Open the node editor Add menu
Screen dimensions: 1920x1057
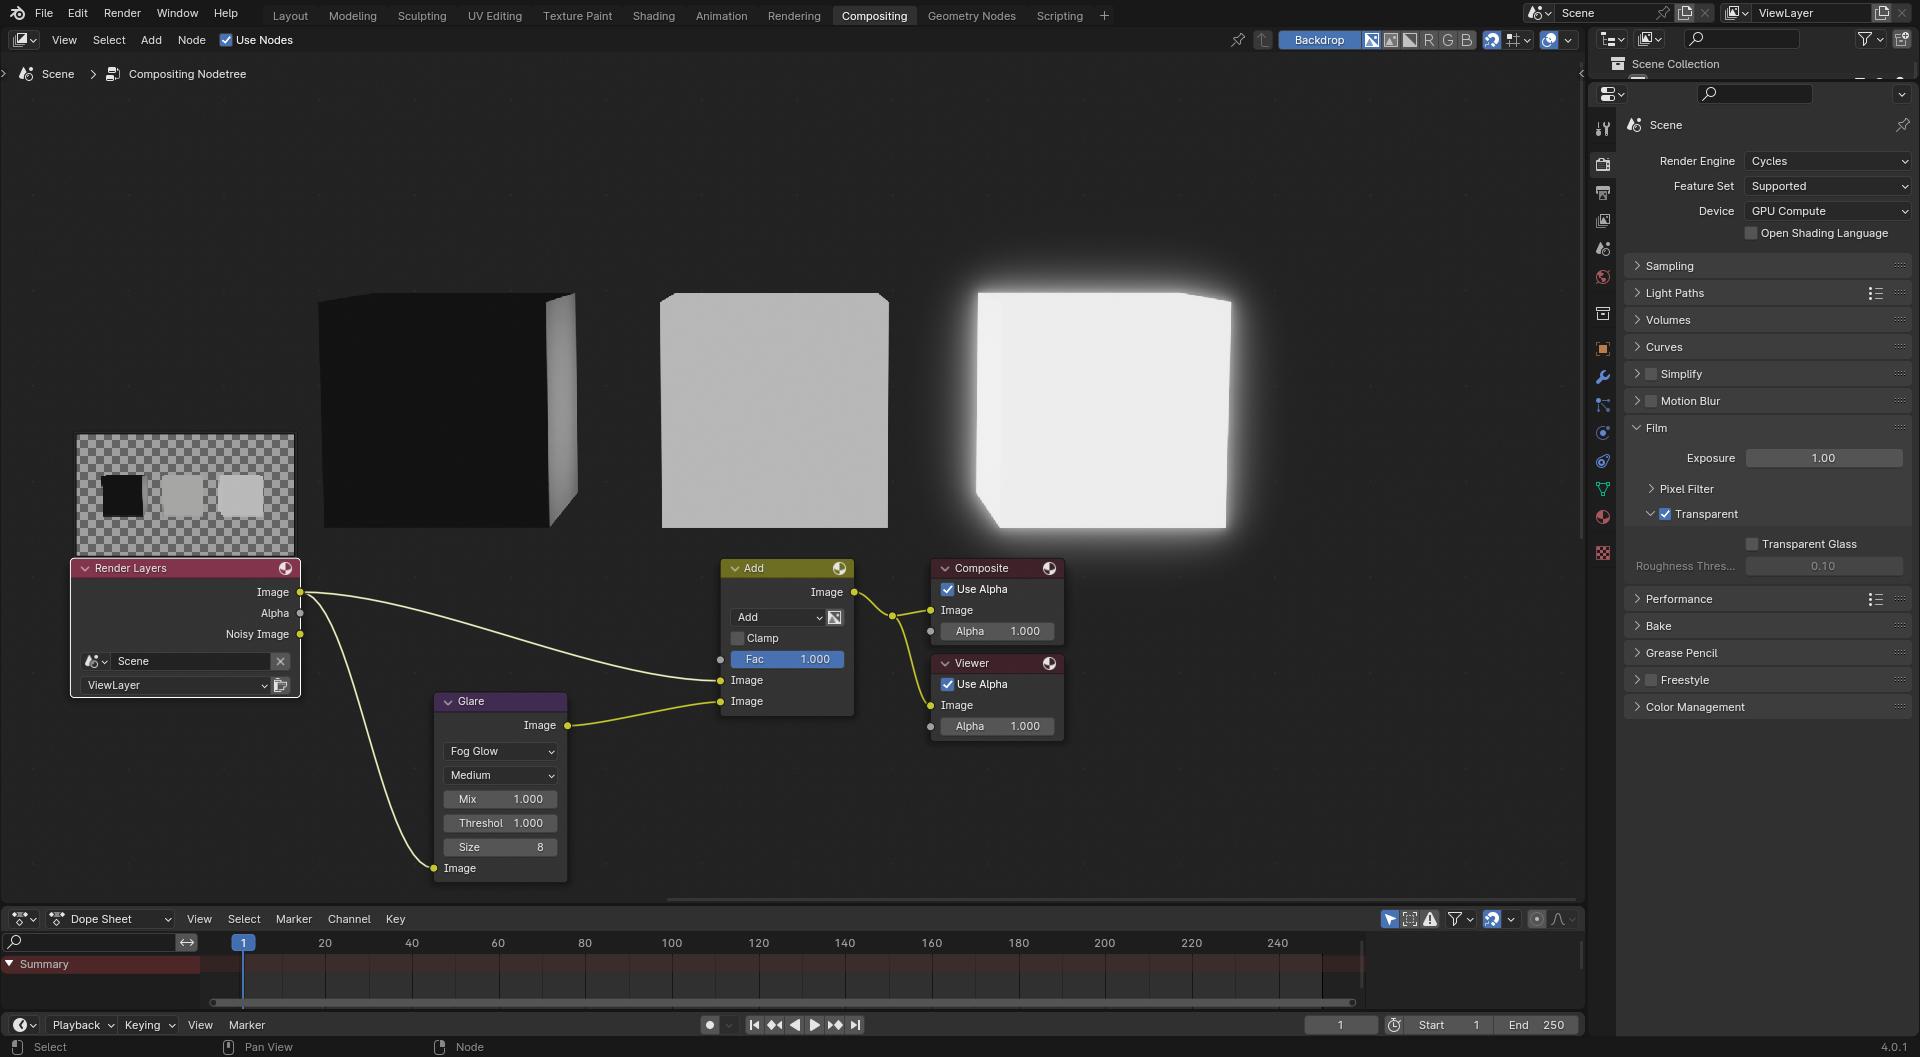[x=151, y=40]
